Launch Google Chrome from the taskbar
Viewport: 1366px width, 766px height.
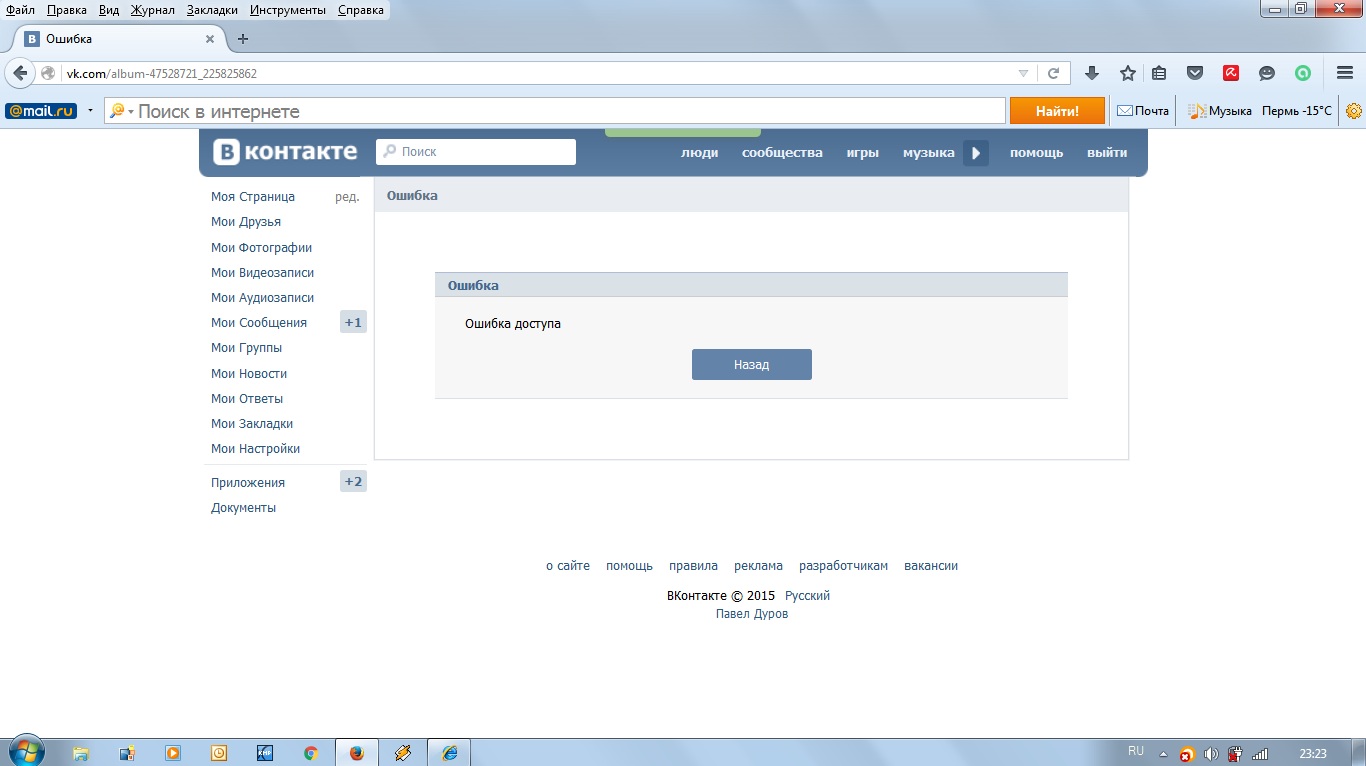pos(310,753)
